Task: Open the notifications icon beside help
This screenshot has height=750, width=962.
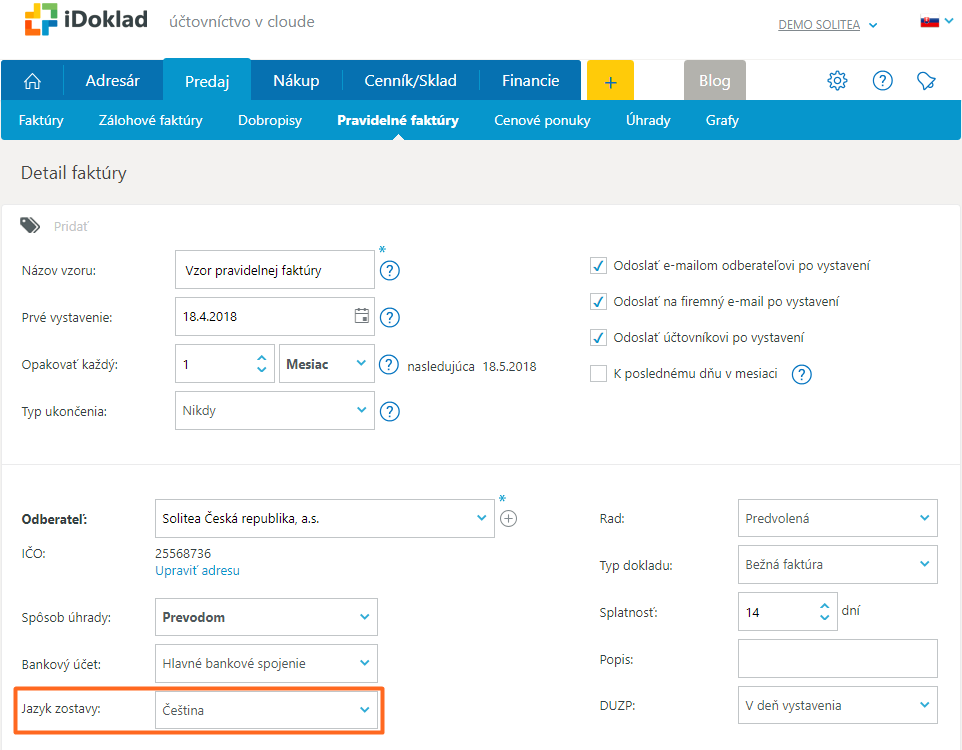Action: 926,81
